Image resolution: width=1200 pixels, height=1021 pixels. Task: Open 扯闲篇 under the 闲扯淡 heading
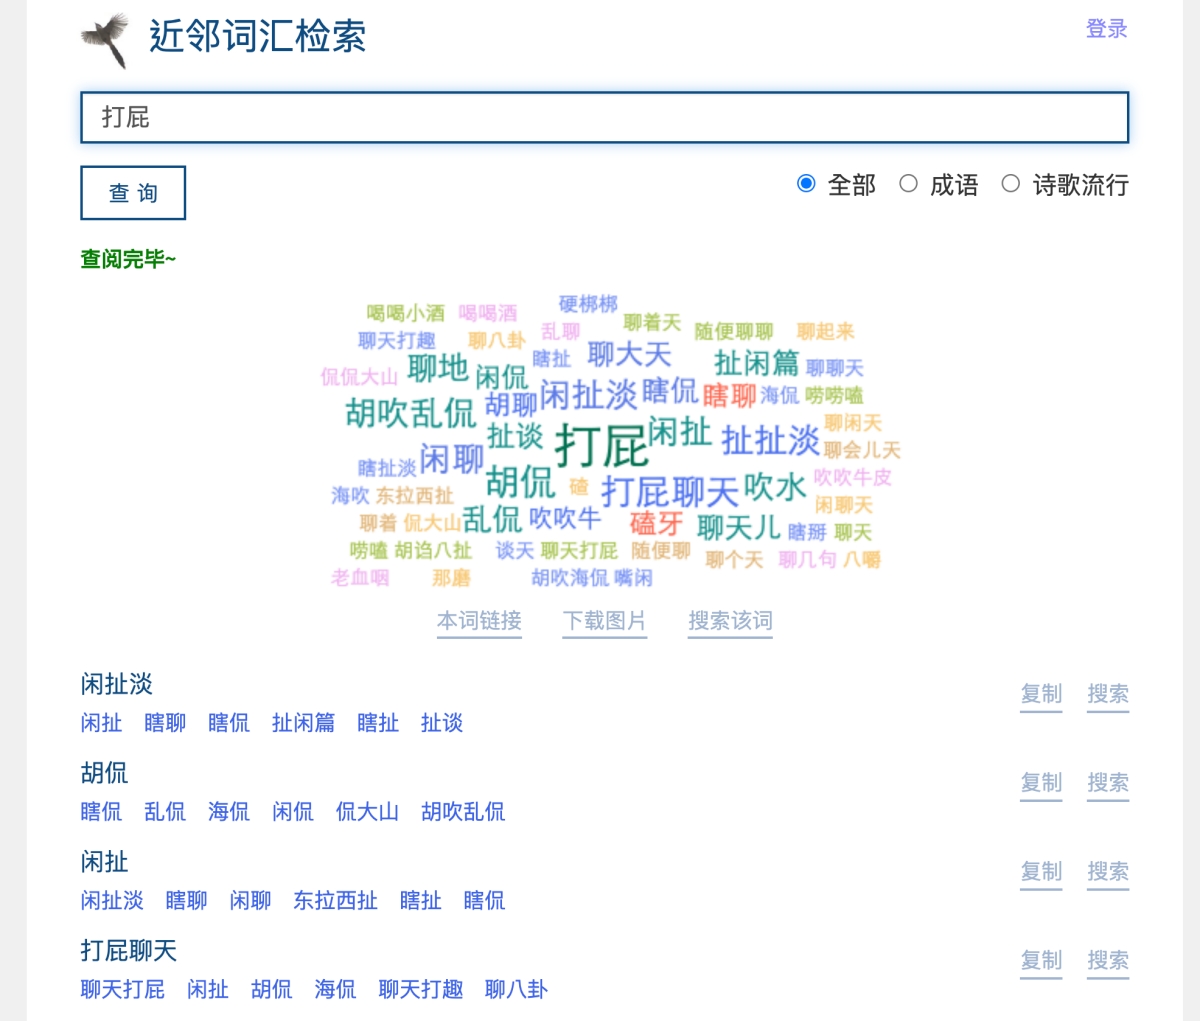click(303, 723)
